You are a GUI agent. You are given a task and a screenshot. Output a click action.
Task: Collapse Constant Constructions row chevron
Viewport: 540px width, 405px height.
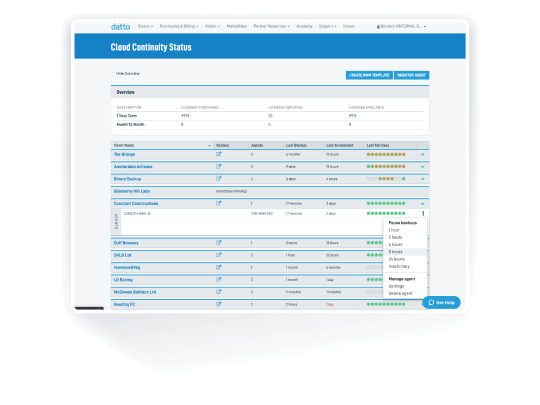pyautogui.click(x=423, y=204)
